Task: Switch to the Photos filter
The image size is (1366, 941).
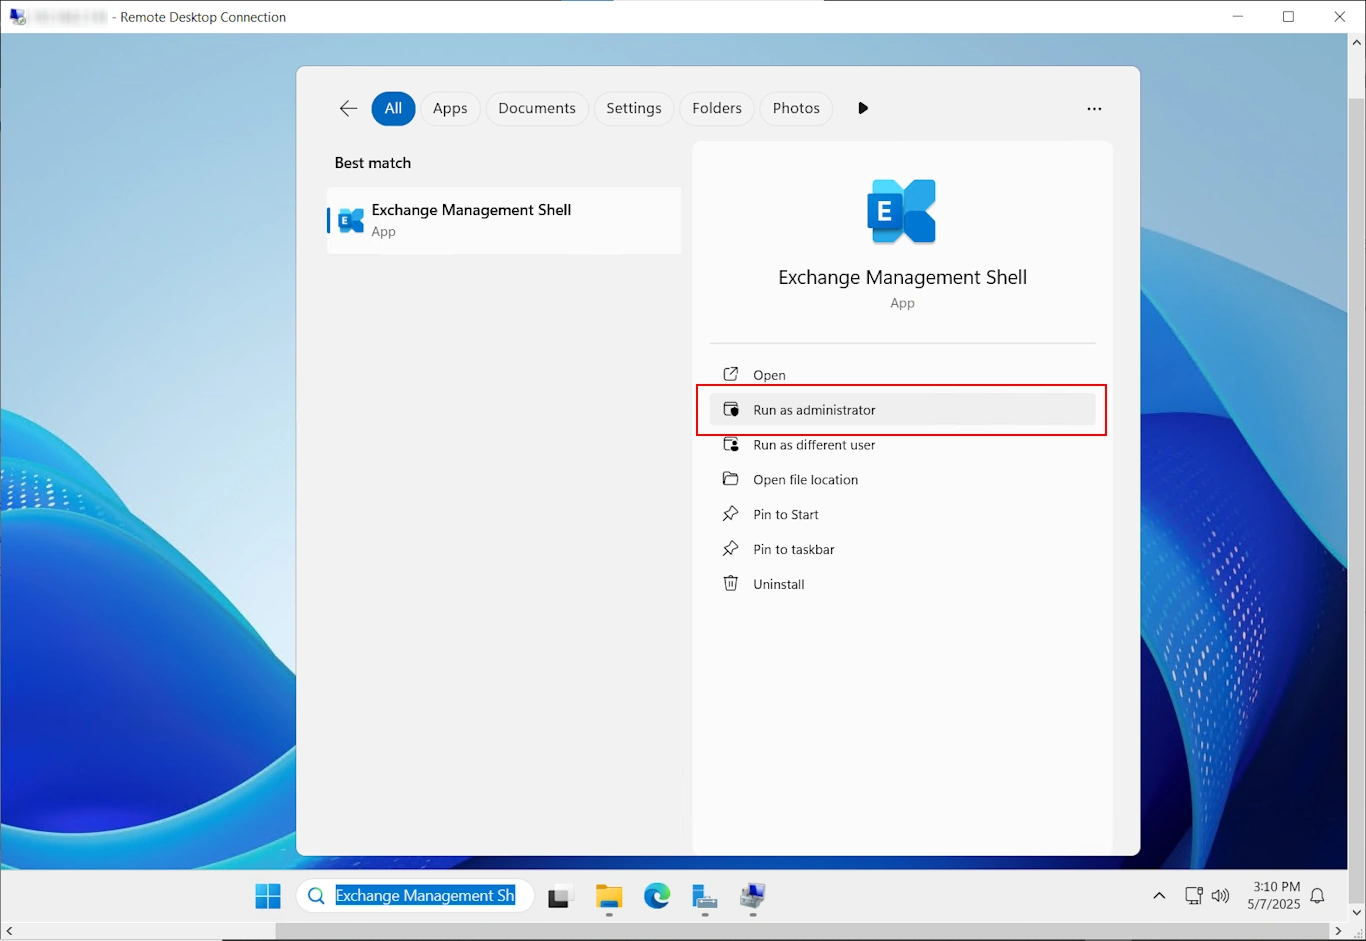Action: tap(796, 108)
